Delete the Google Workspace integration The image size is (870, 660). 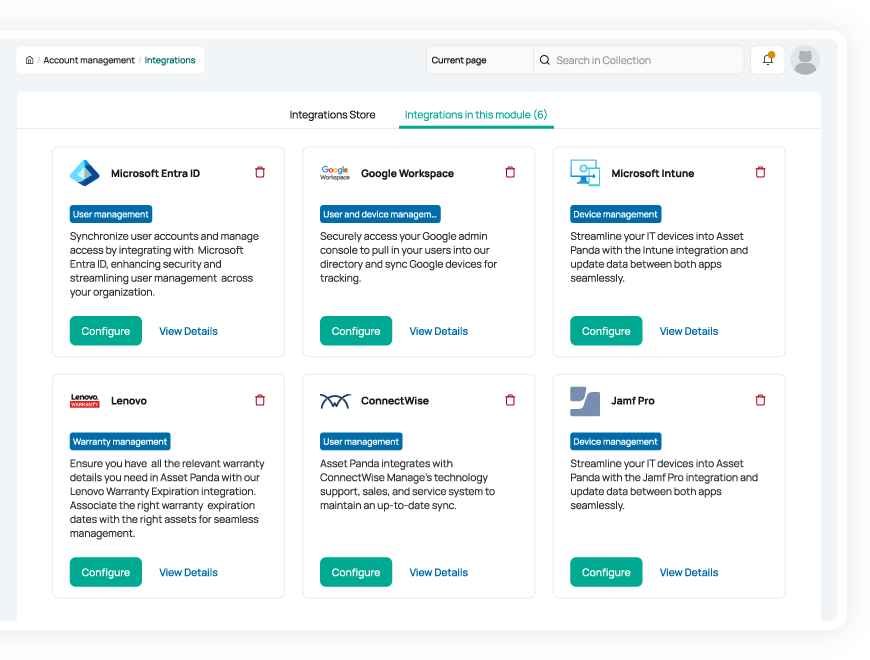(x=510, y=173)
